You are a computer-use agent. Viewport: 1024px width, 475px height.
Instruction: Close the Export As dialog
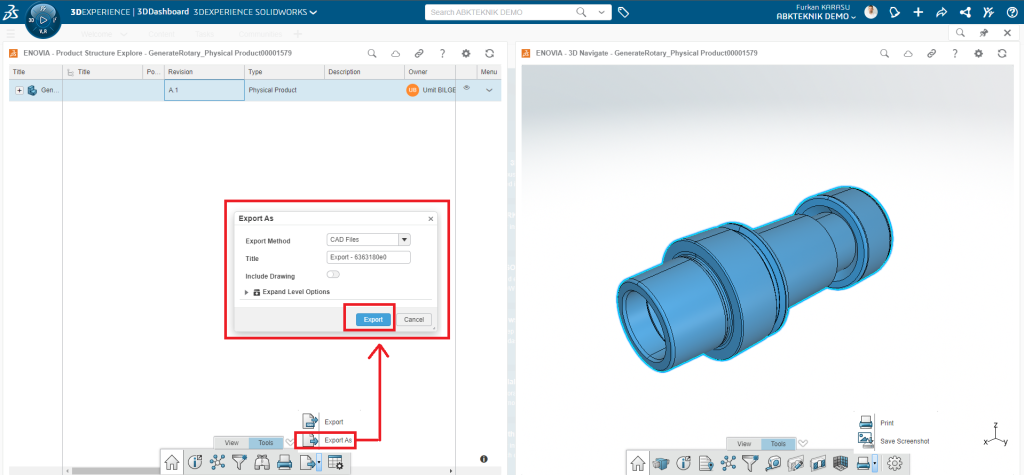tap(431, 218)
